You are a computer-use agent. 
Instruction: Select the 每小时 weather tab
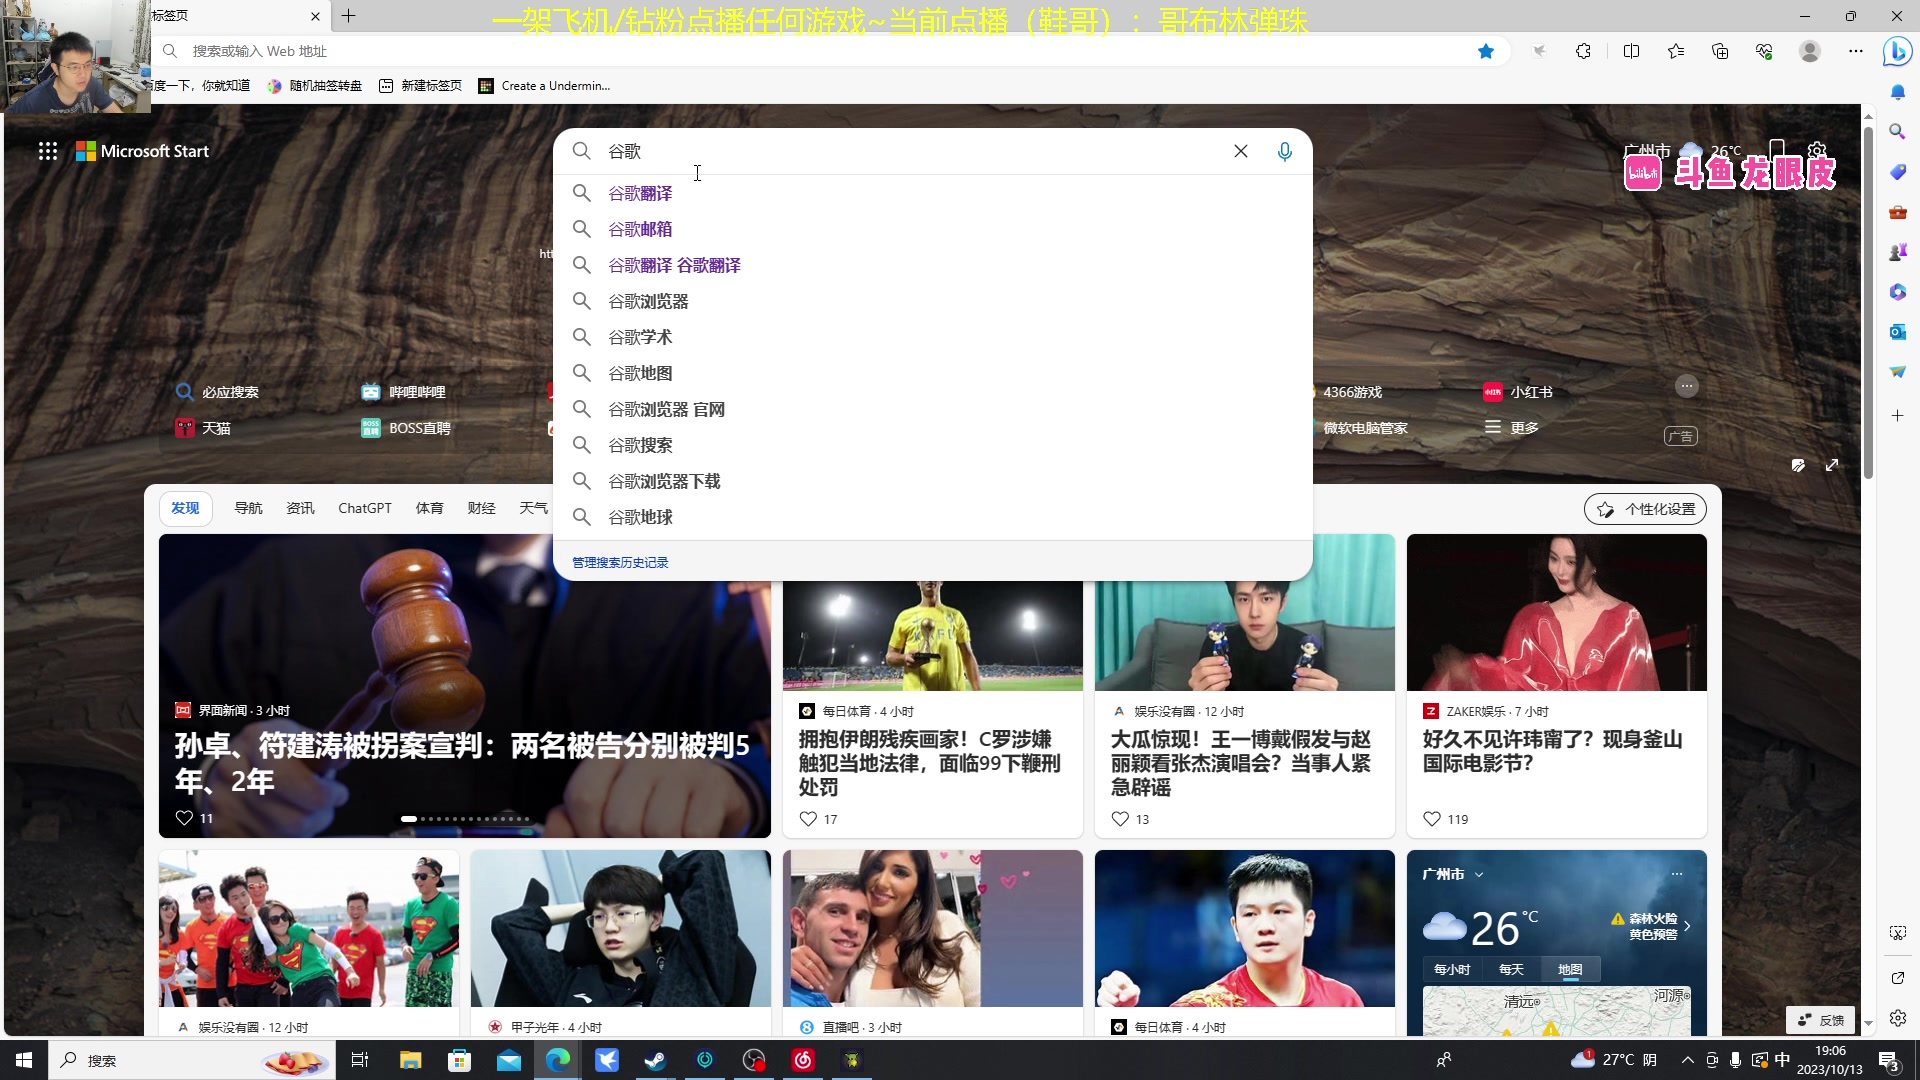click(x=1452, y=970)
